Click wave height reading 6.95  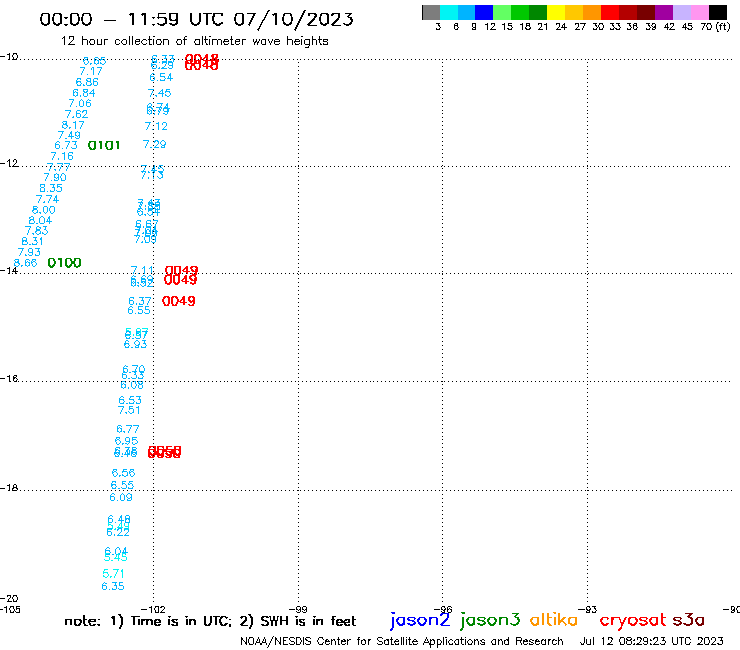click(x=126, y=441)
